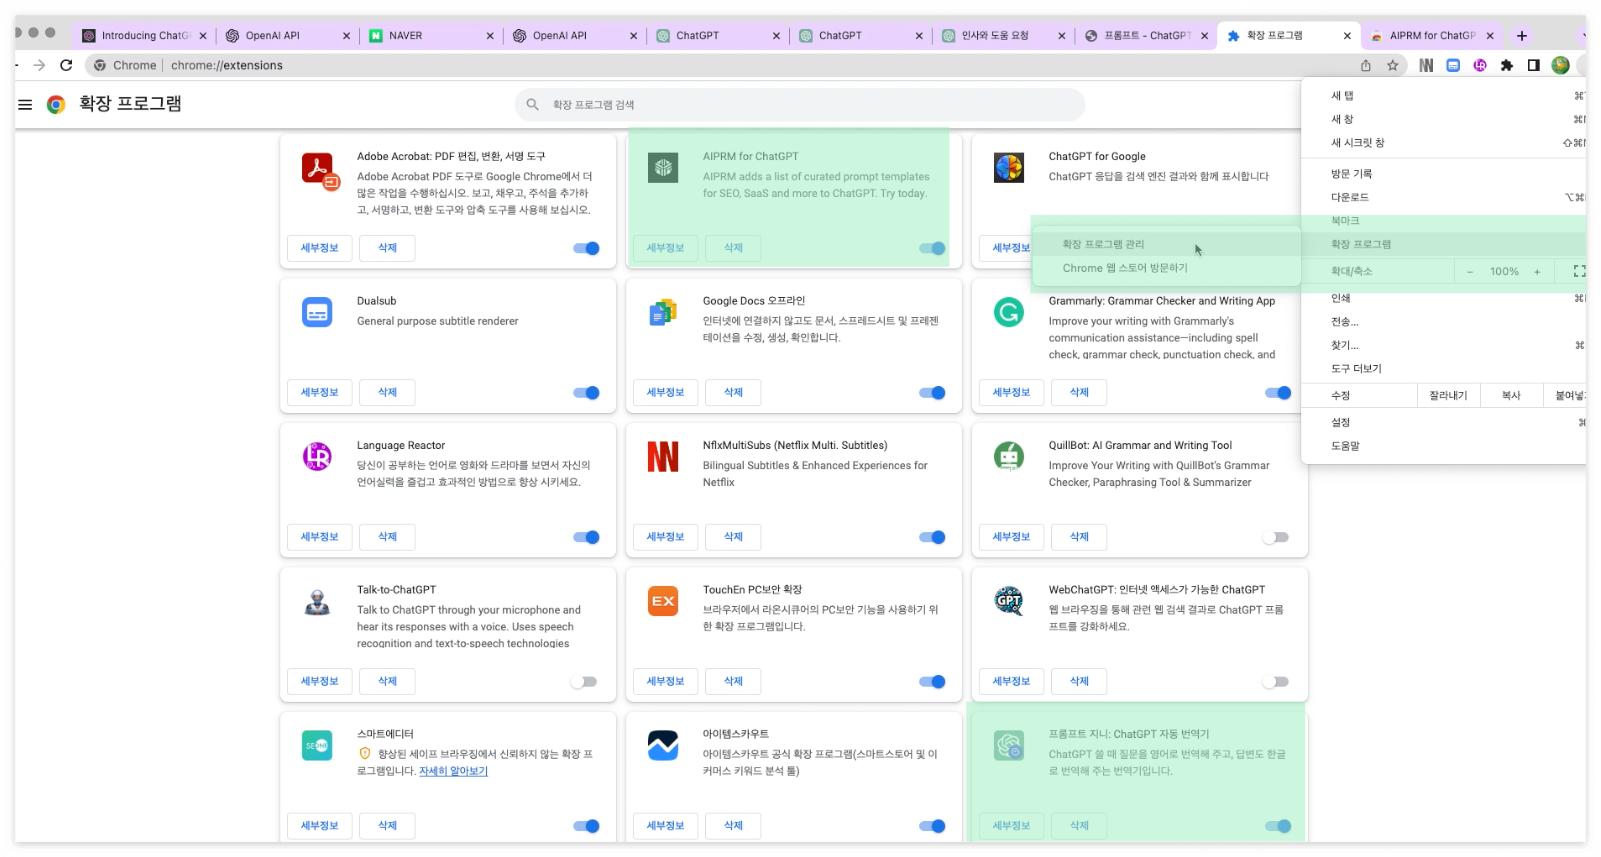Click the QuillBot extension logo
Viewport: 1601px width, 857px height.
pos(1008,457)
